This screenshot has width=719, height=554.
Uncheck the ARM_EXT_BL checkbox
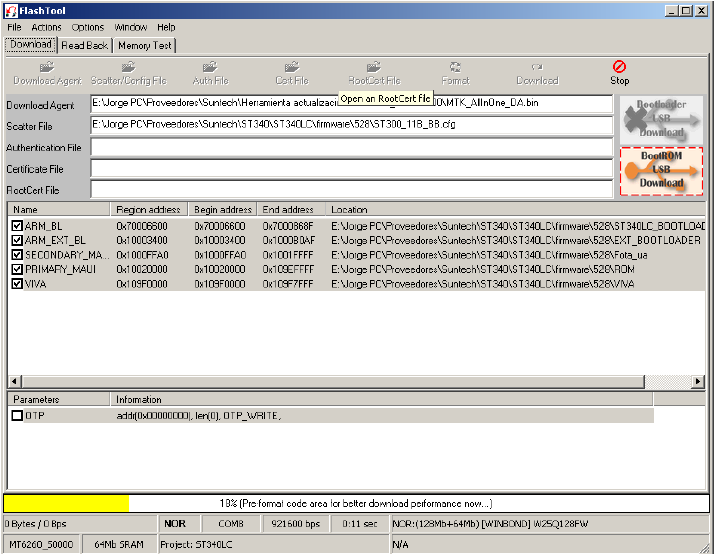tap(17, 240)
